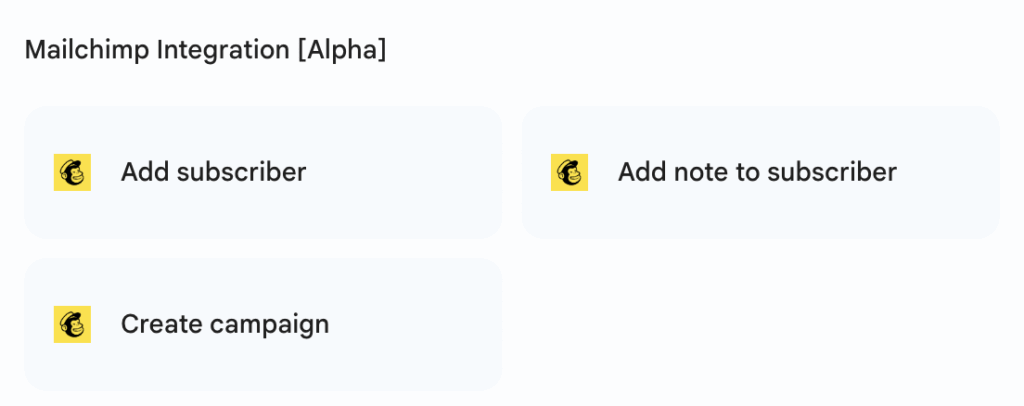Choose the Mailchimp action for subscriber notes
This screenshot has height=406, width=1024.
tap(760, 172)
